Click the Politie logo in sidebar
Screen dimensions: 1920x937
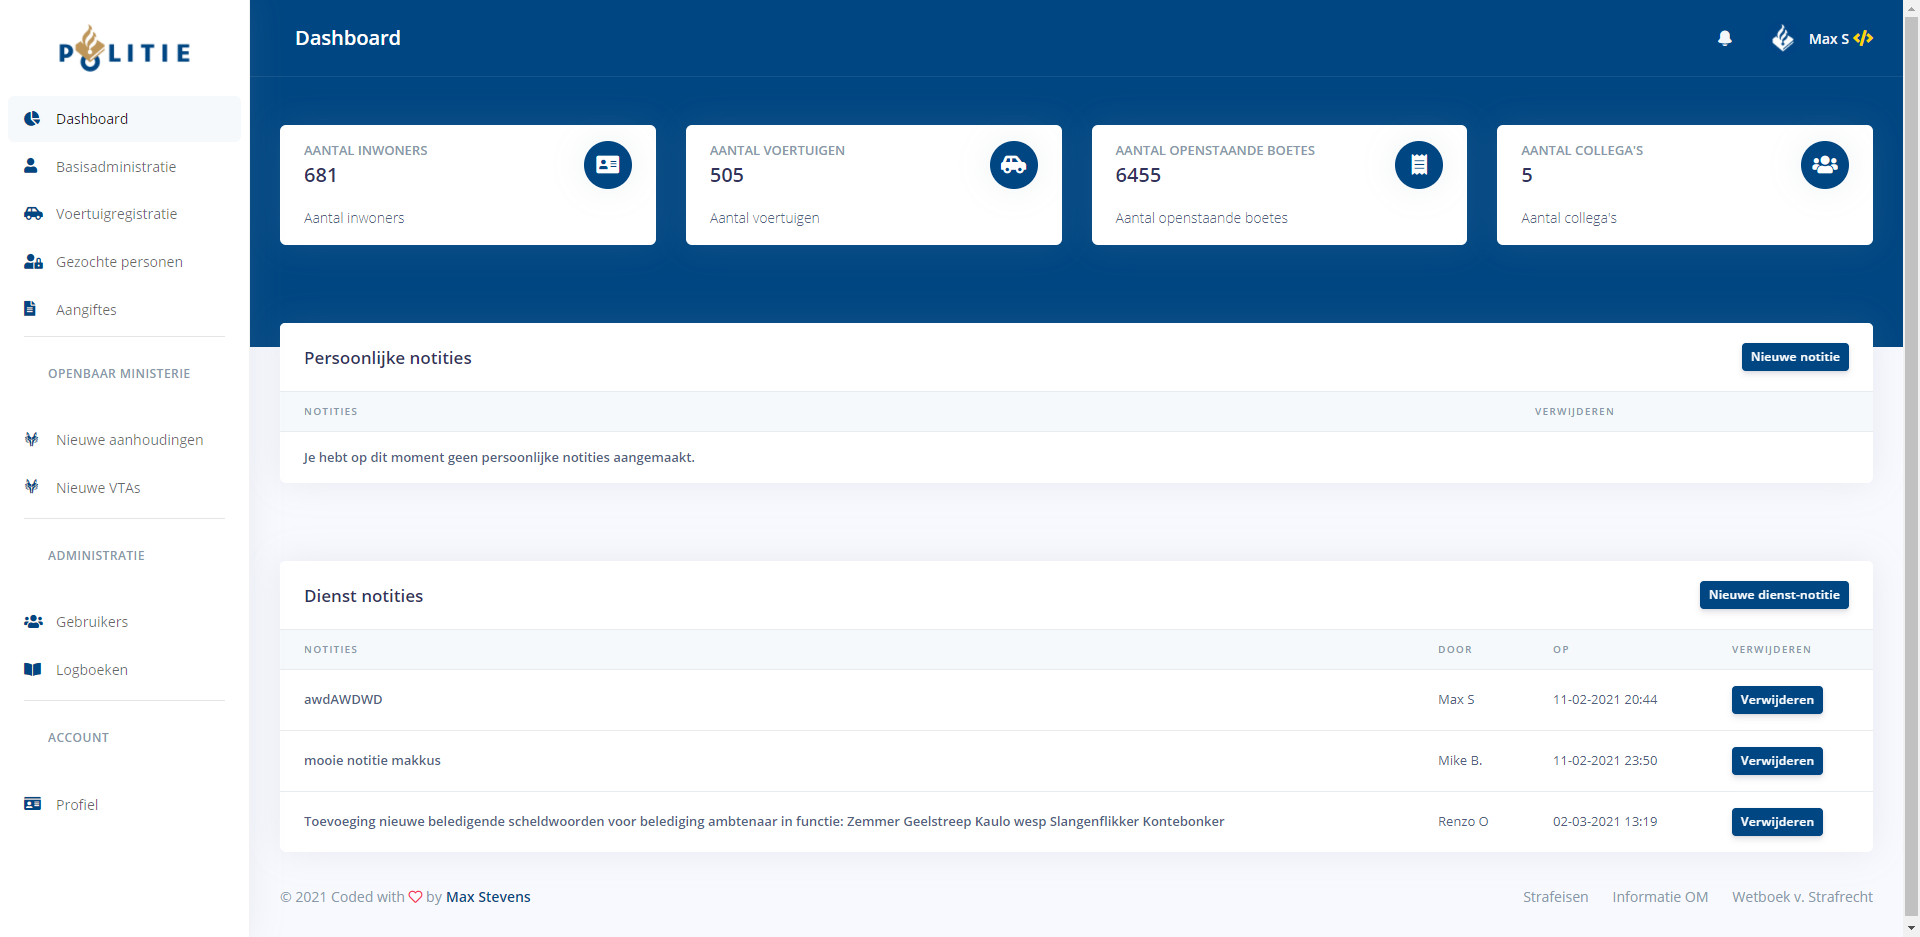tap(124, 50)
